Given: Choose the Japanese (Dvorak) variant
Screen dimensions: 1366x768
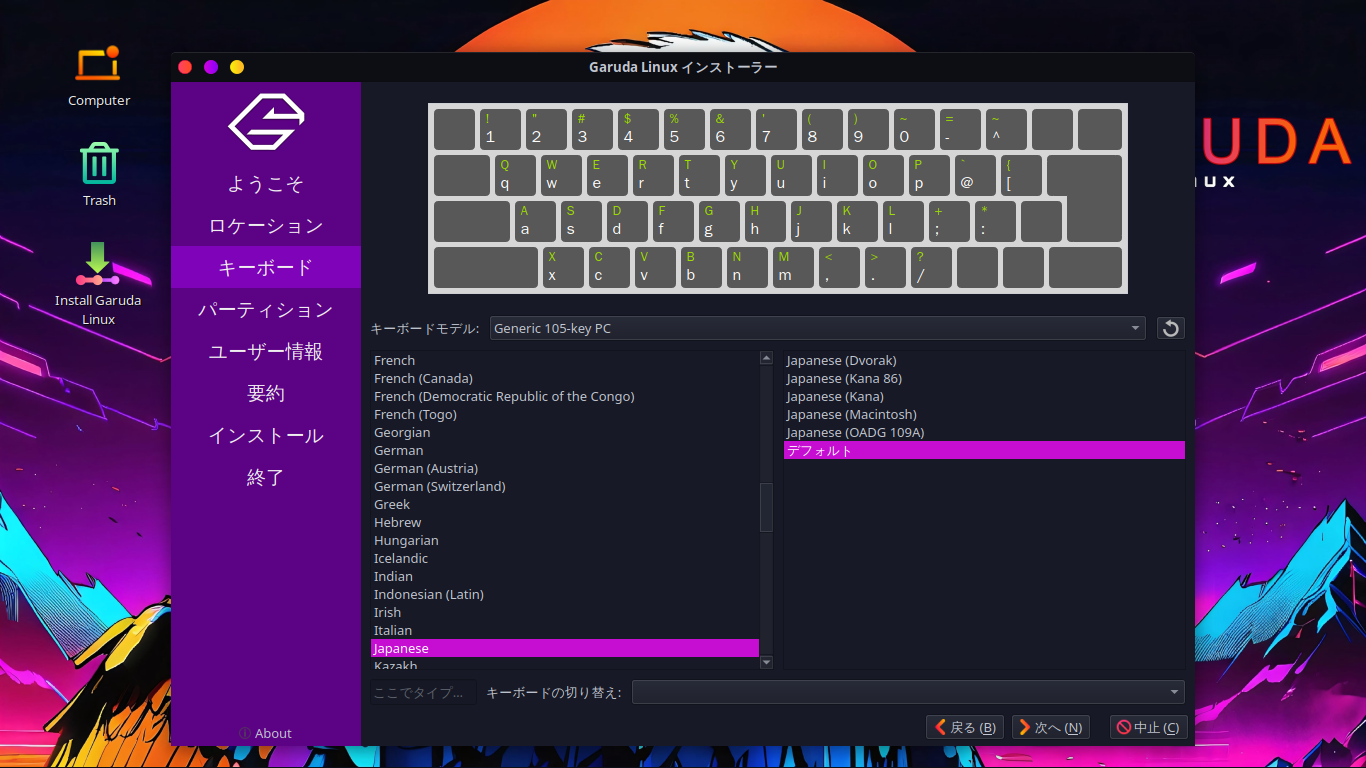Looking at the screenshot, I should coord(984,360).
